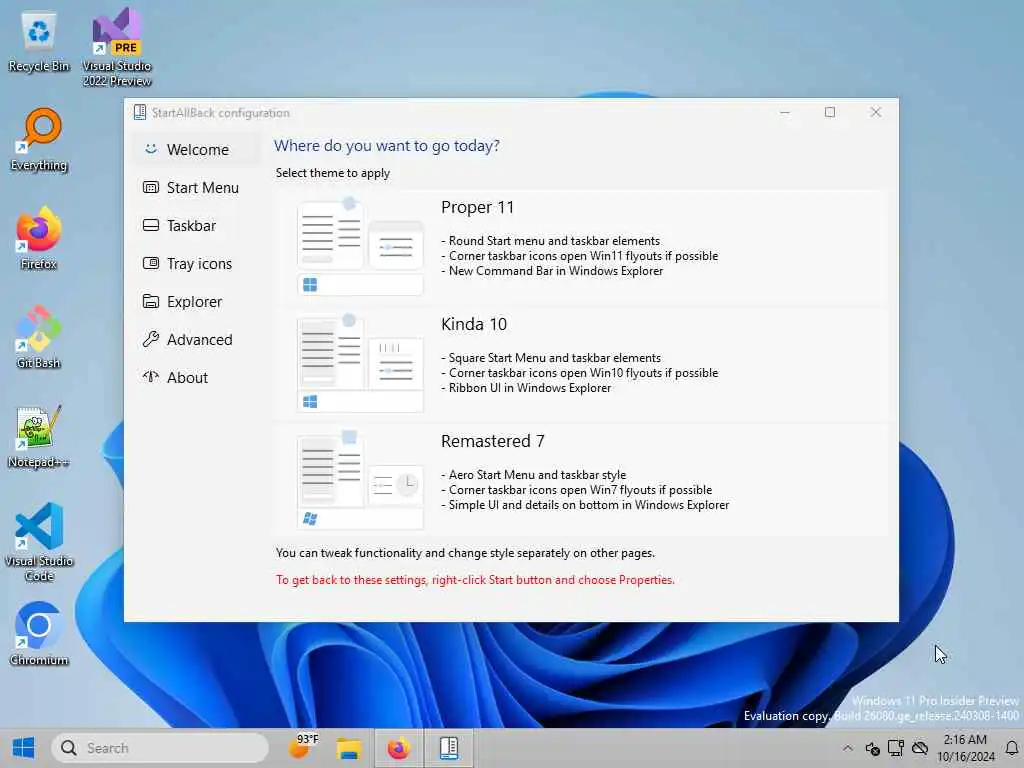Select the Git Bash desktop shortcut
The image size is (1024, 768).
[x=39, y=337]
